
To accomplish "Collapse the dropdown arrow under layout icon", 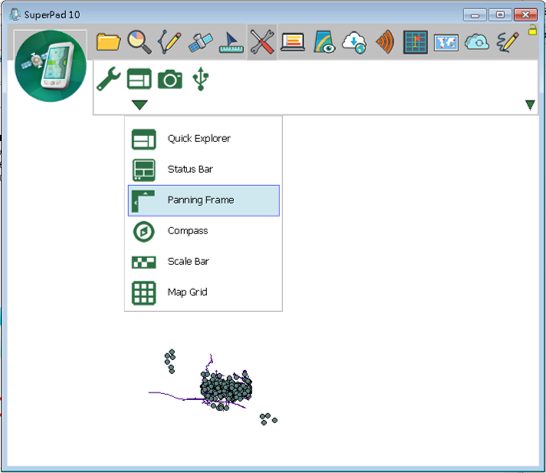I will [140, 104].
